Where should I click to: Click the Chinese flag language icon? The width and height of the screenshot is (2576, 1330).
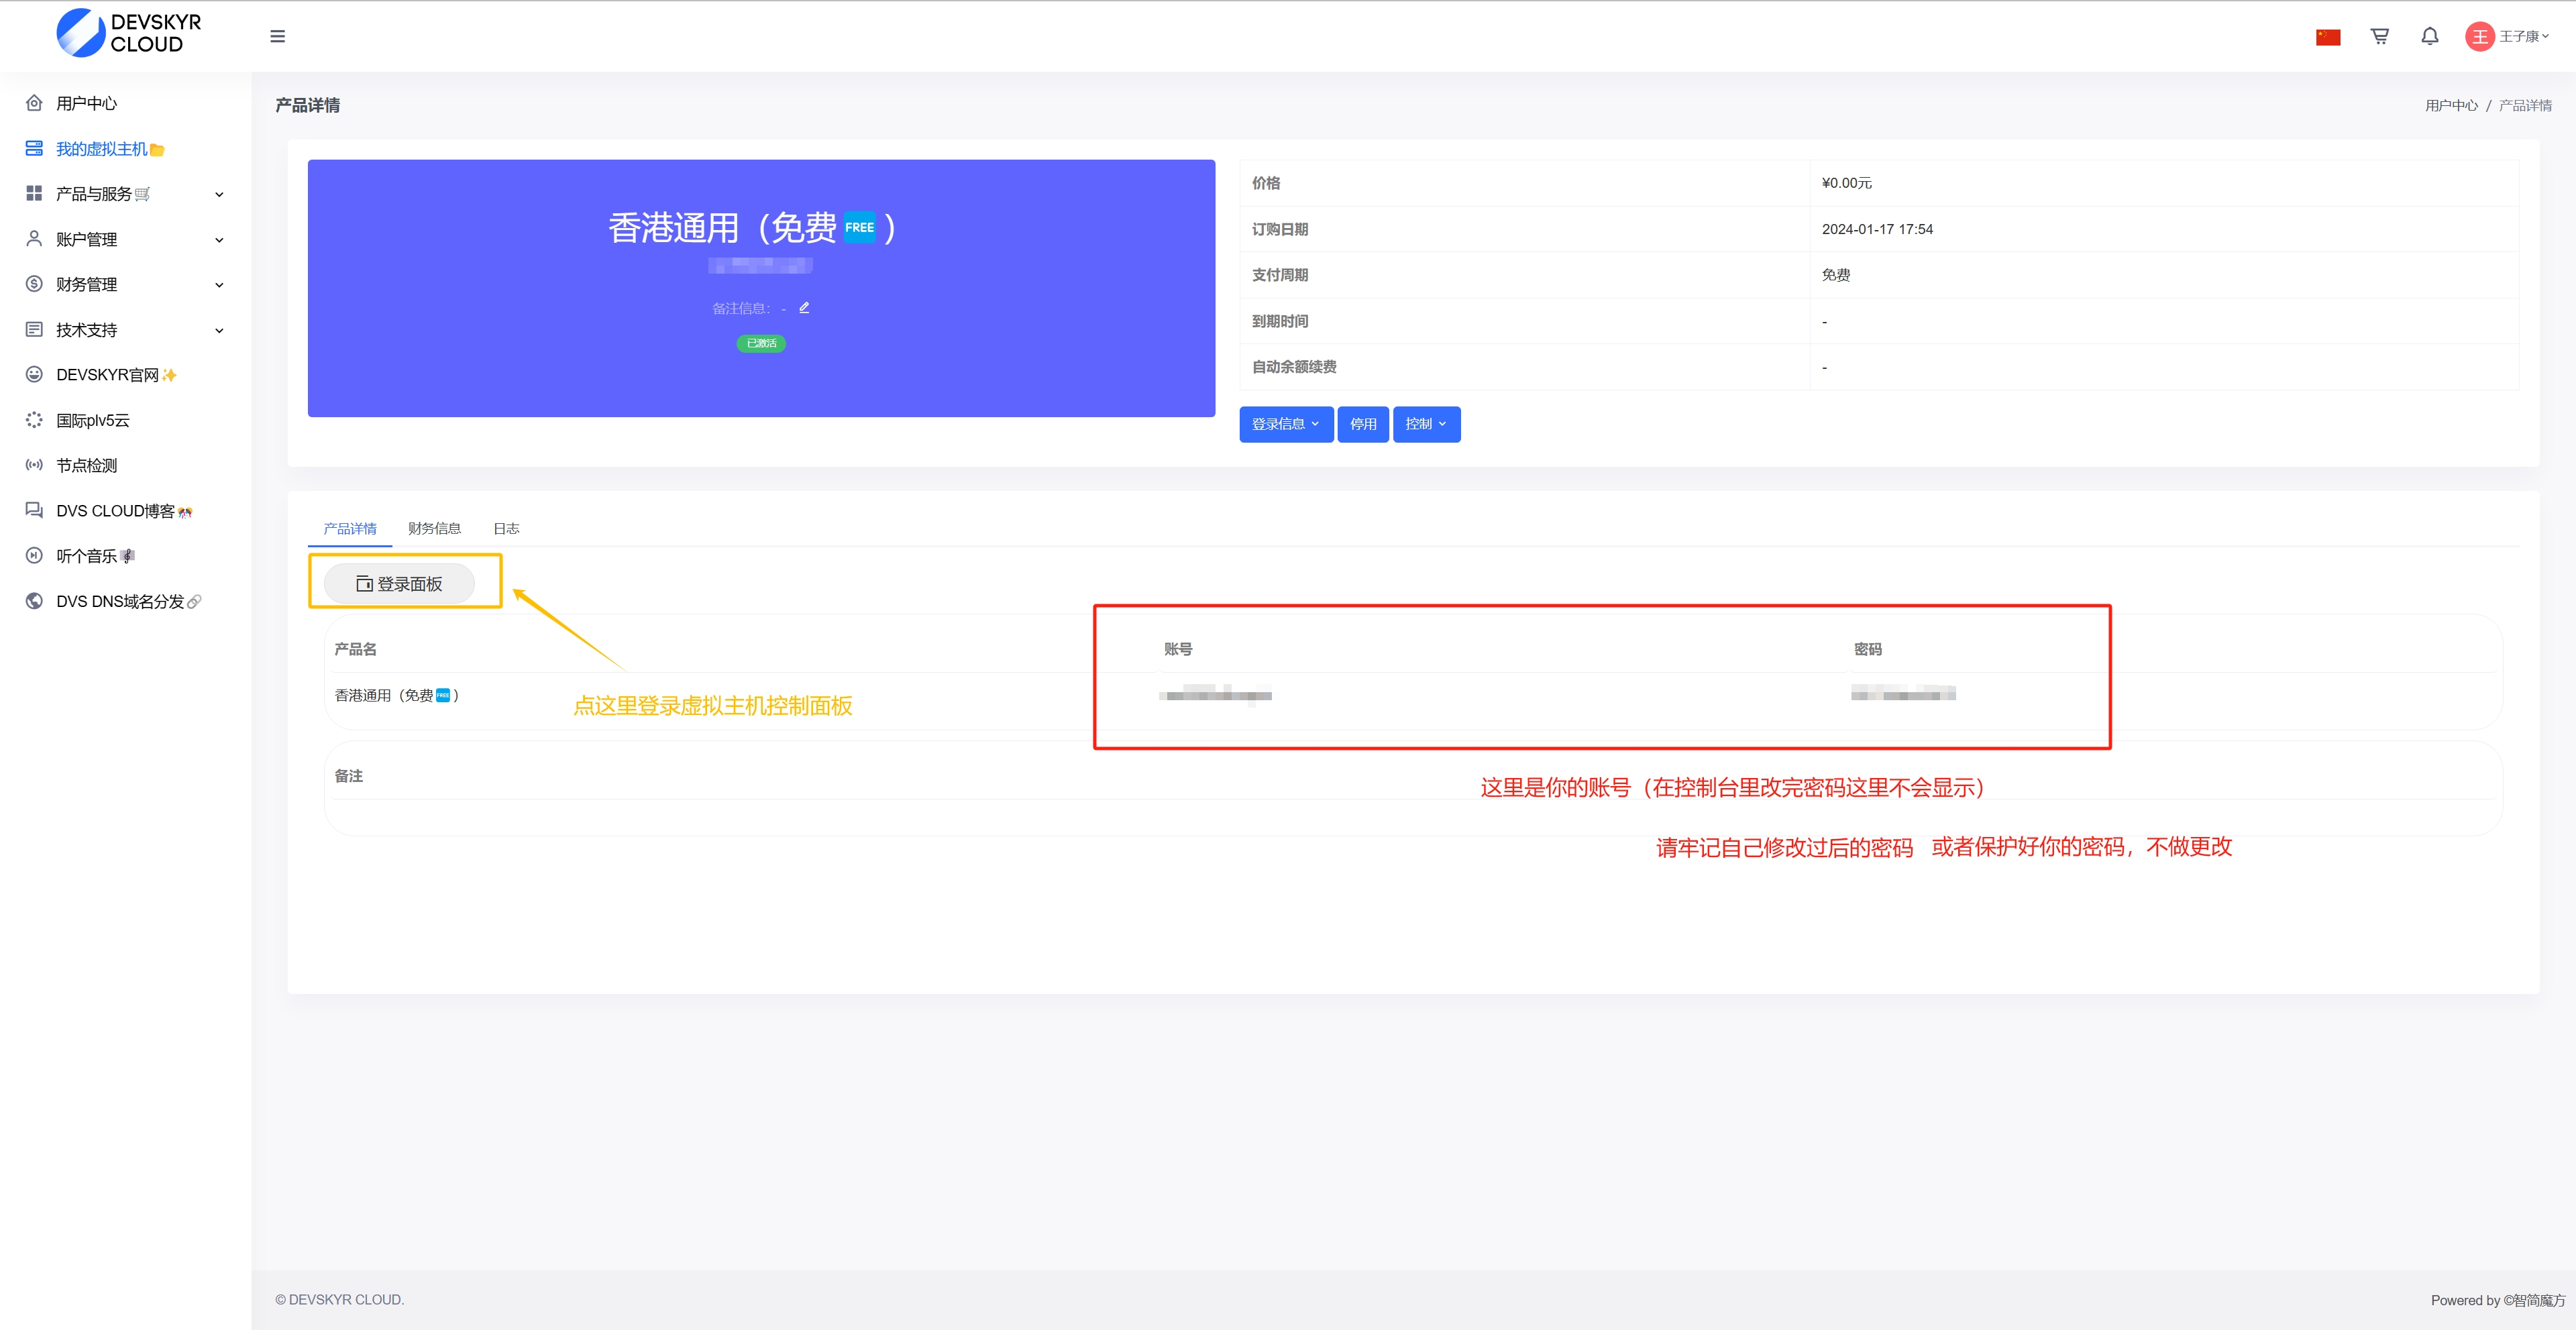pyautogui.click(x=2327, y=37)
